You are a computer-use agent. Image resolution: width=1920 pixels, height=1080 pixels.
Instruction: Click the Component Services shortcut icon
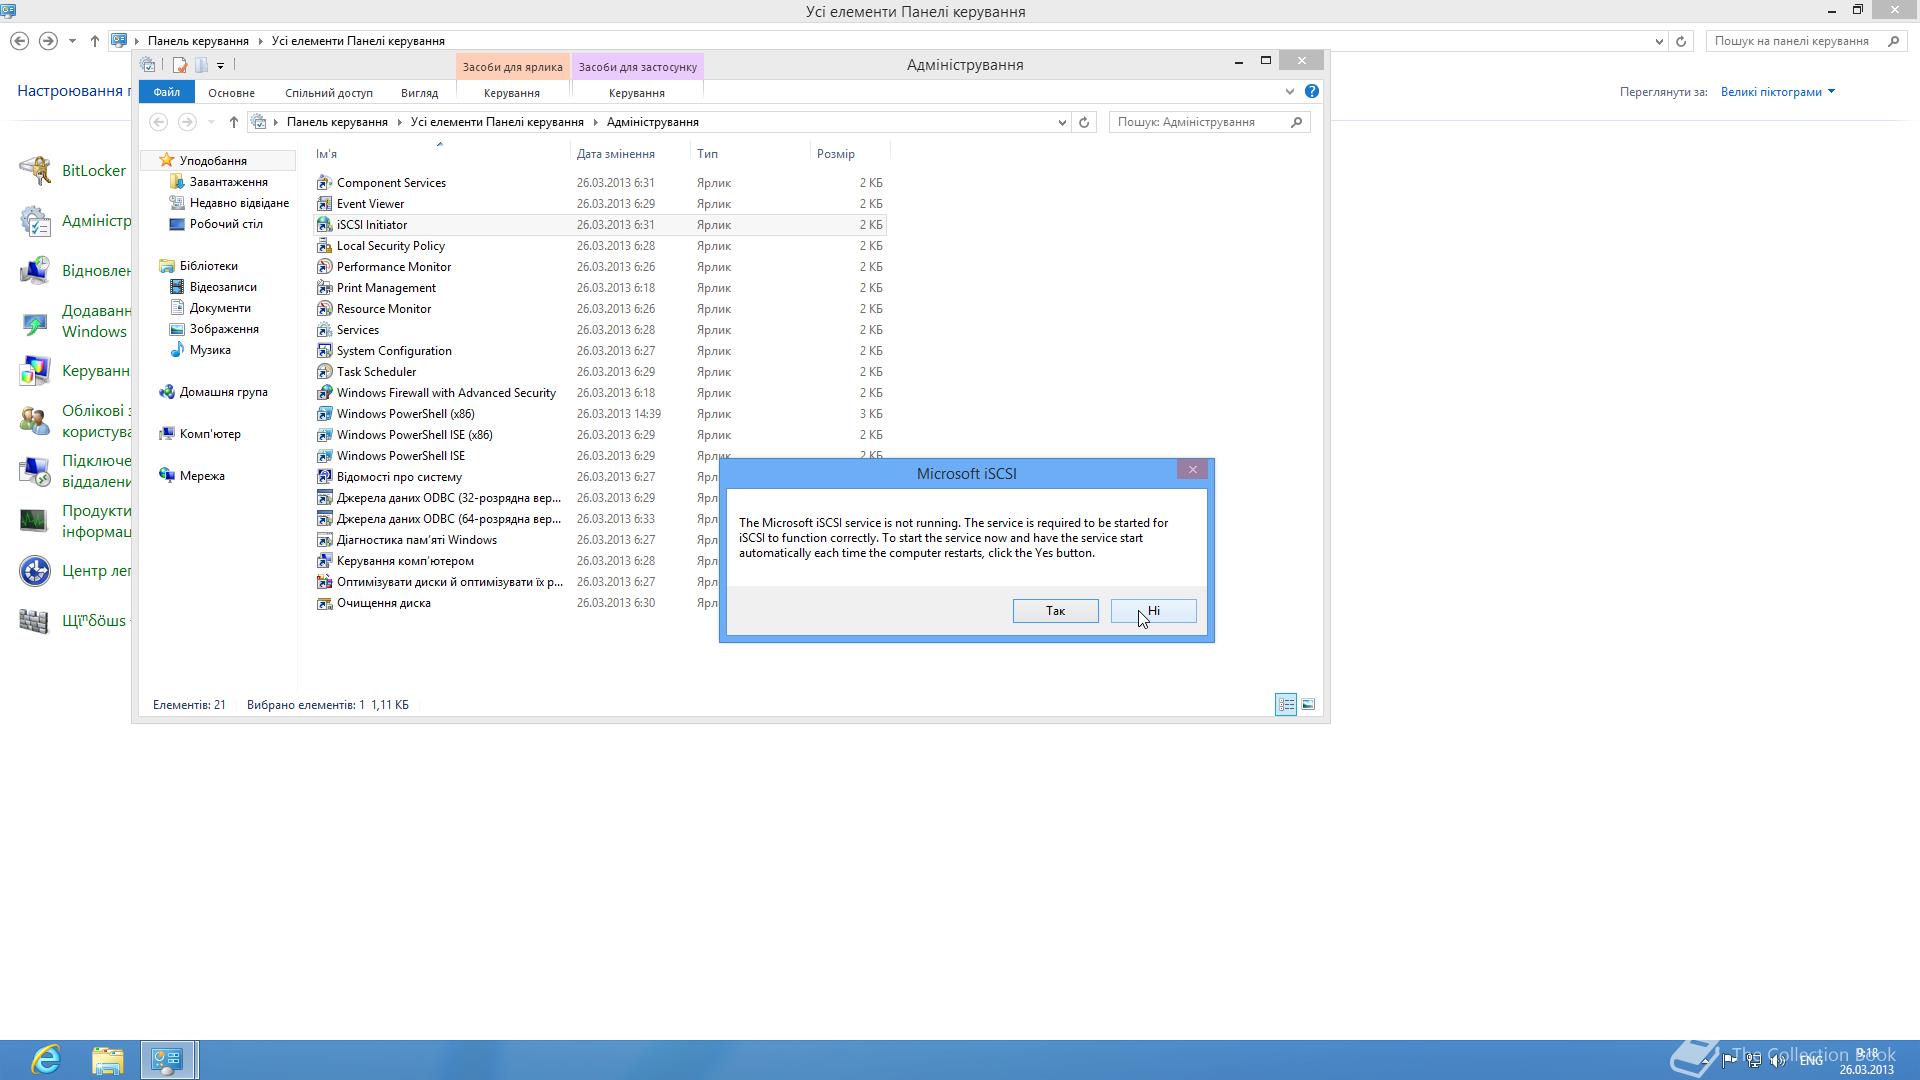(x=324, y=183)
